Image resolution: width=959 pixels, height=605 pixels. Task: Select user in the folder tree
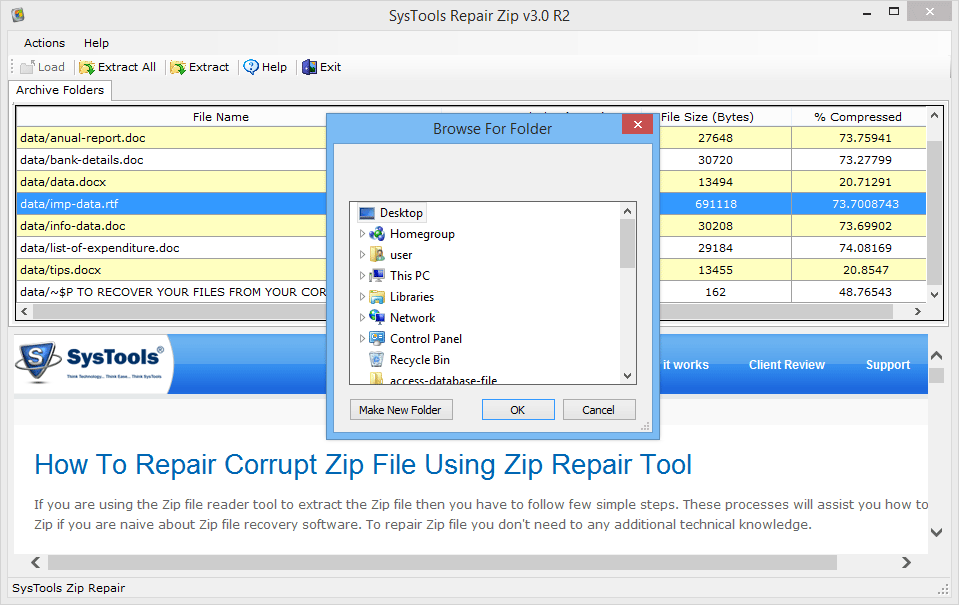click(x=401, y=254)
